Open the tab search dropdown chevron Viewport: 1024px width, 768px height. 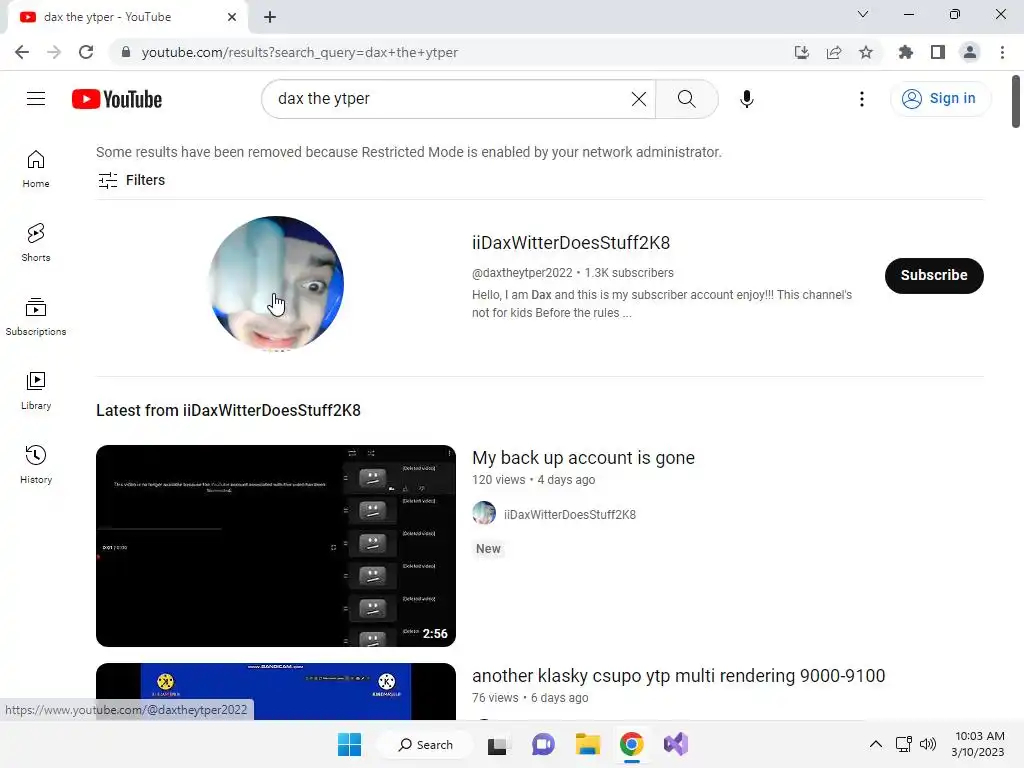(863, 14)
